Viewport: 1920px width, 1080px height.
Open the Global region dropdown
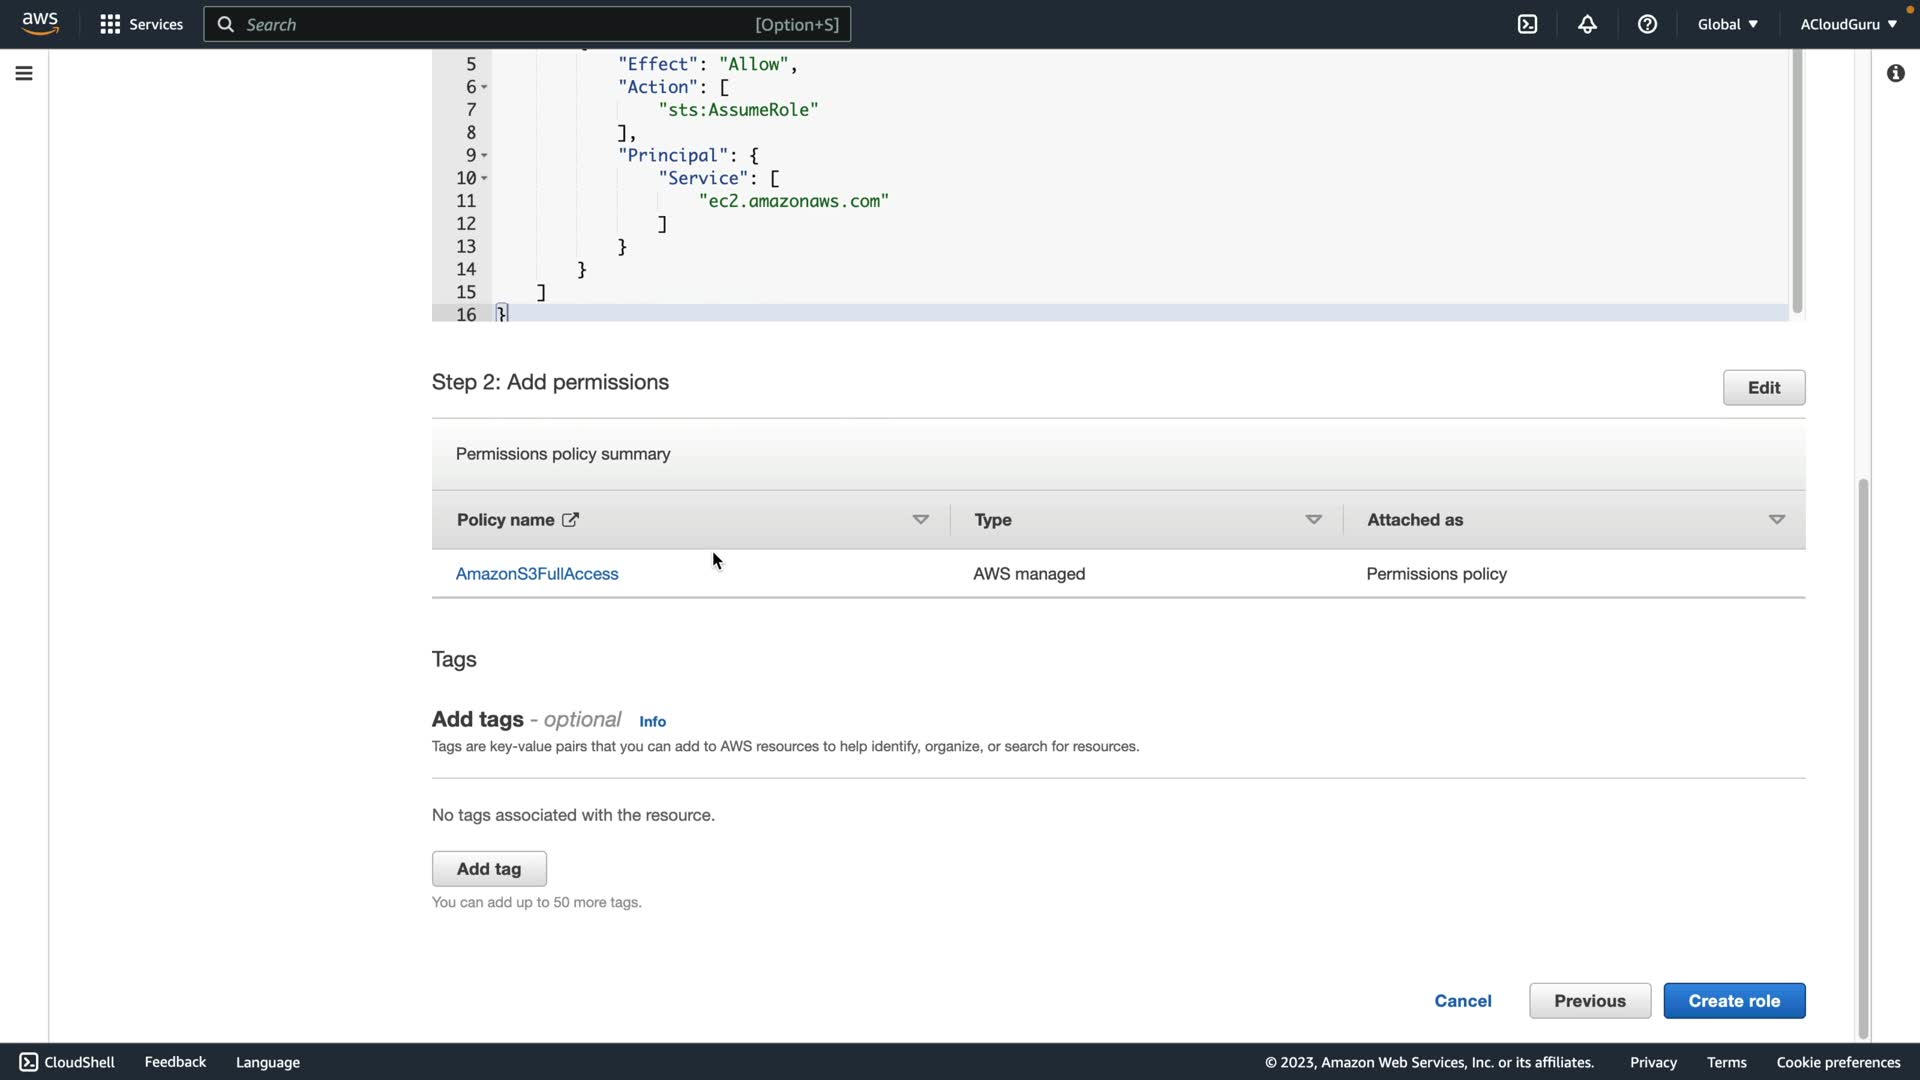click(x=1727, y=24)
